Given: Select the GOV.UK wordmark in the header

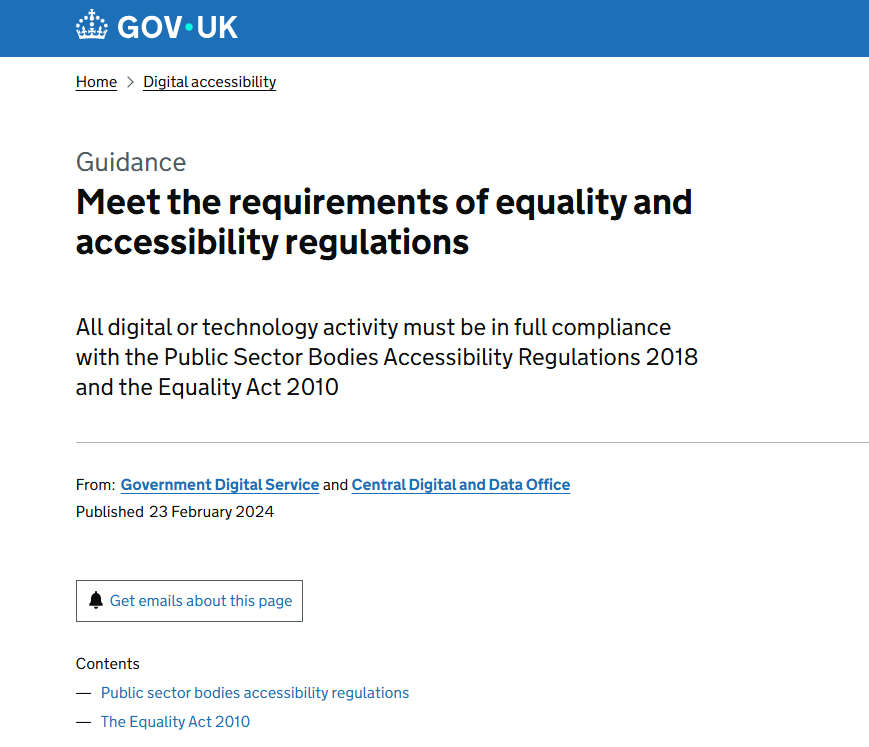Looking at the screenshot, I should click(x=177, y=27).
